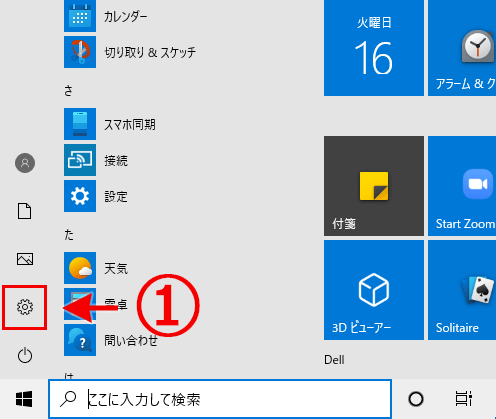Click the magnifier icon in the search box
Viewport: 496px width, 419px height.
tap(68, 399)
